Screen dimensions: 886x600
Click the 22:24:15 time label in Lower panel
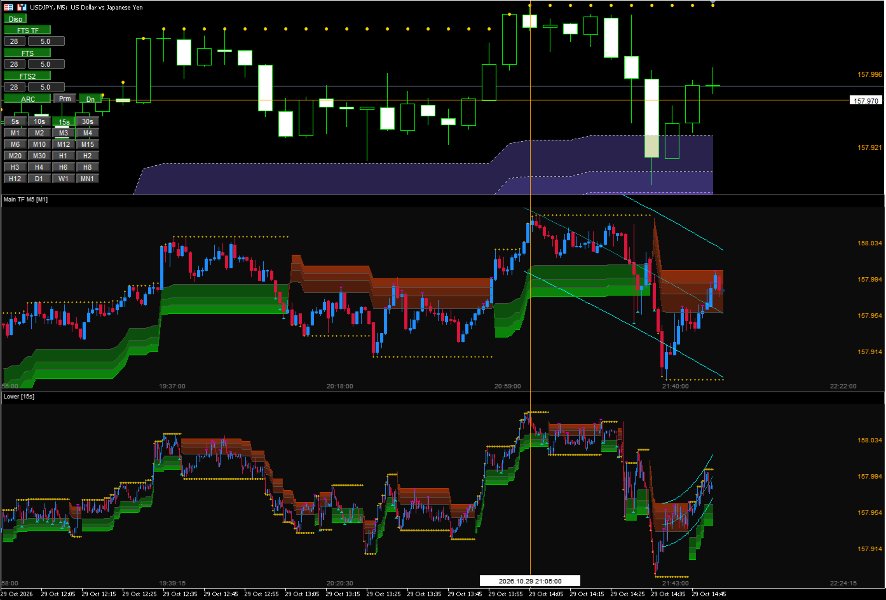click(843, 583)
